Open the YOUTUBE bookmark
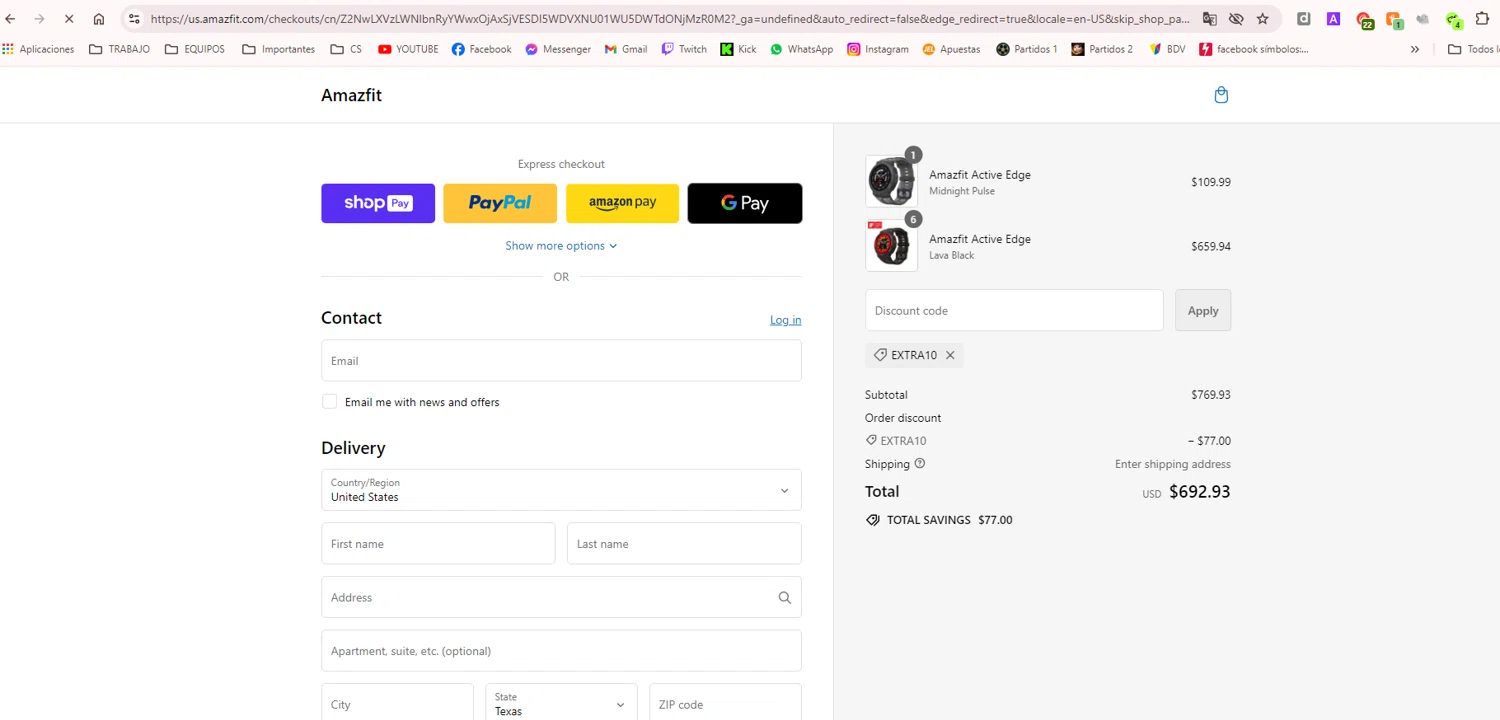 pyautogui.click(x=408, y=49)
